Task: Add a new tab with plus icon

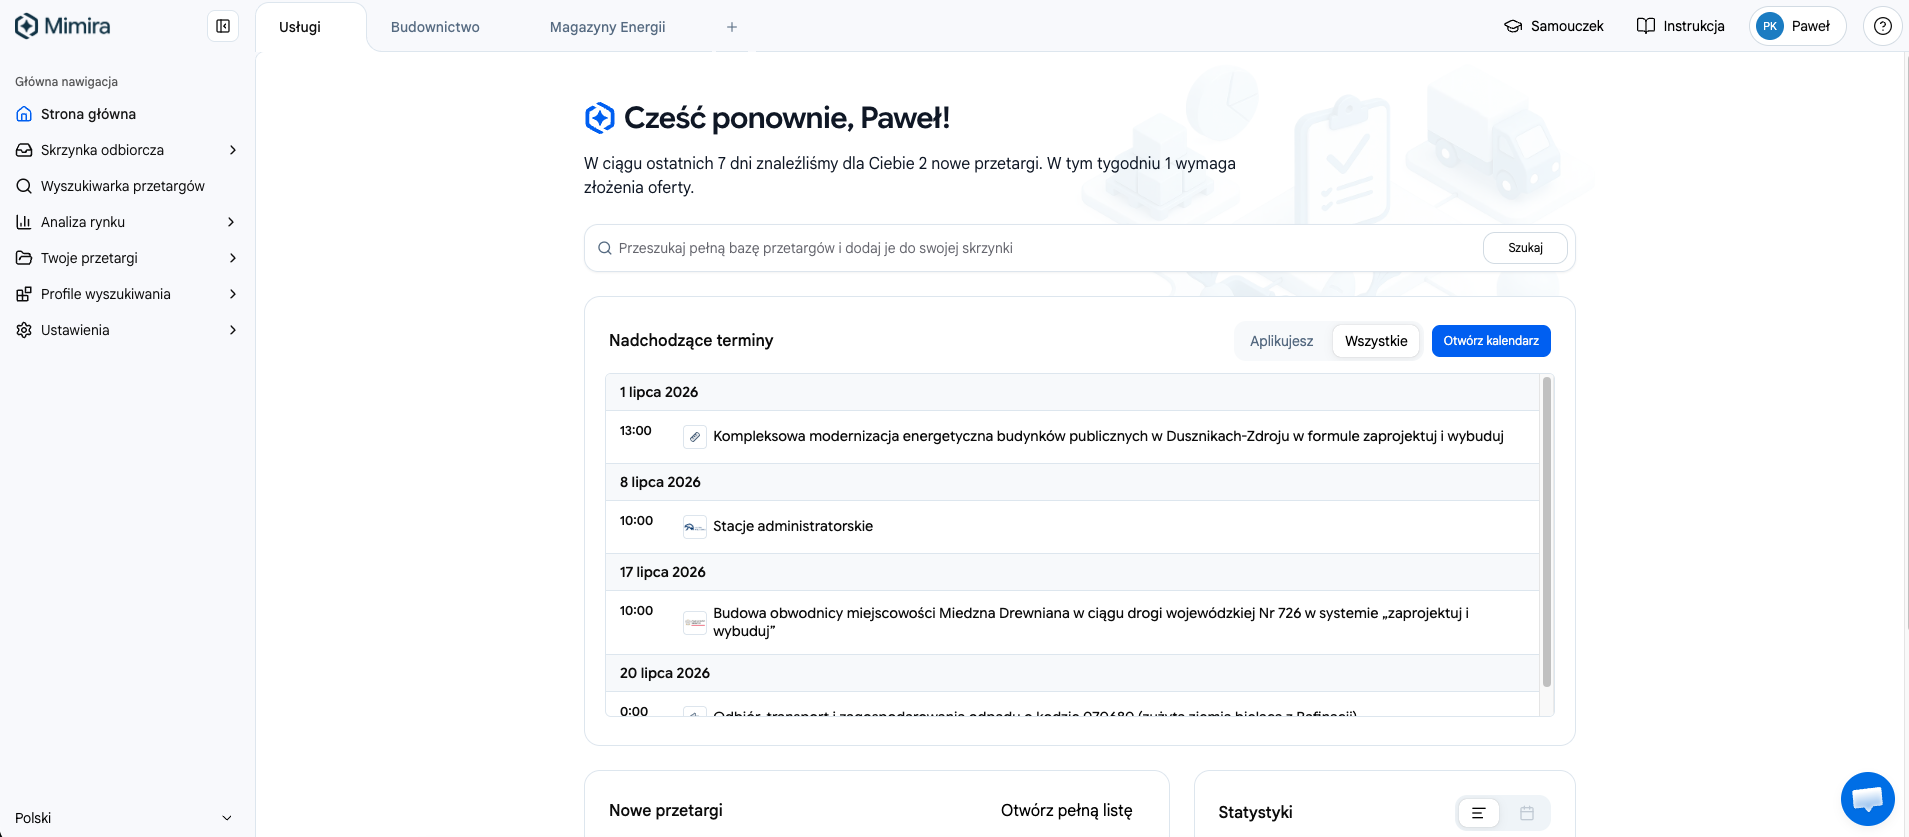Action: click(x=732, y=27)
